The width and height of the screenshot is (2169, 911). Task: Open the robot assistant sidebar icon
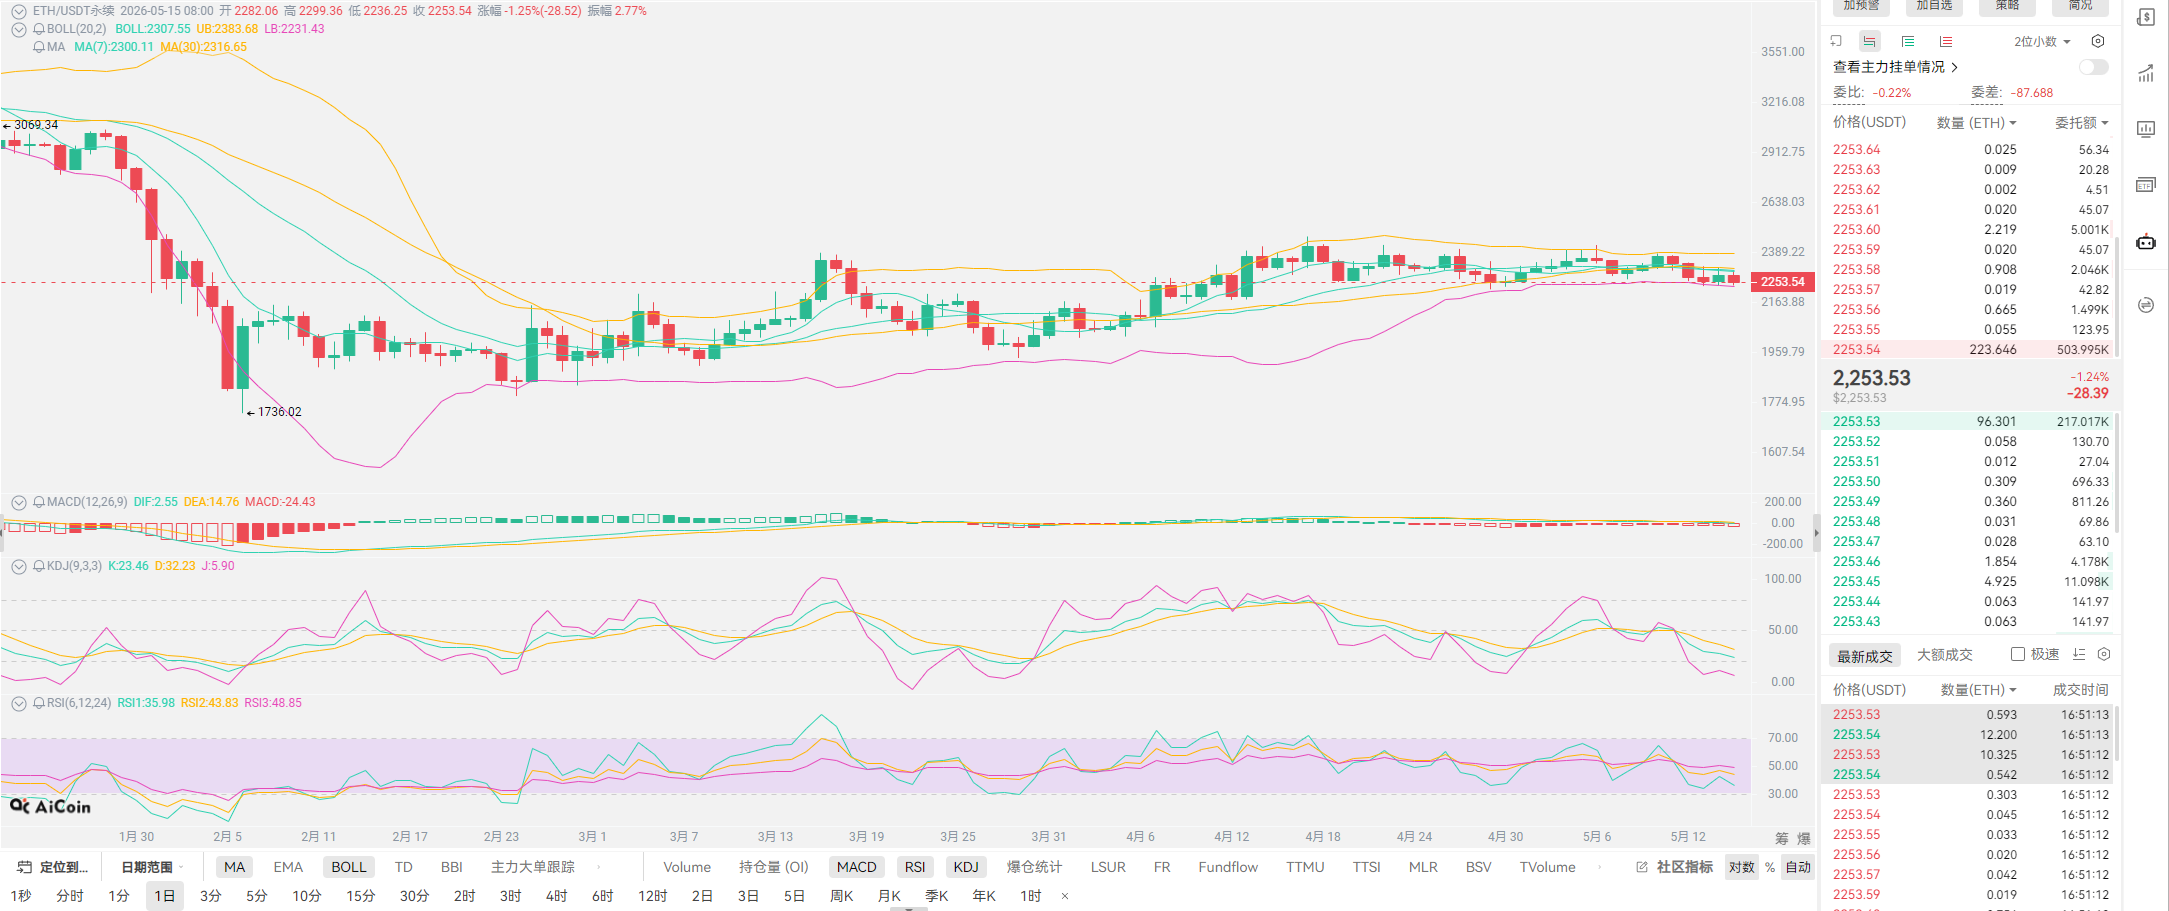(x=2146, y=242)
